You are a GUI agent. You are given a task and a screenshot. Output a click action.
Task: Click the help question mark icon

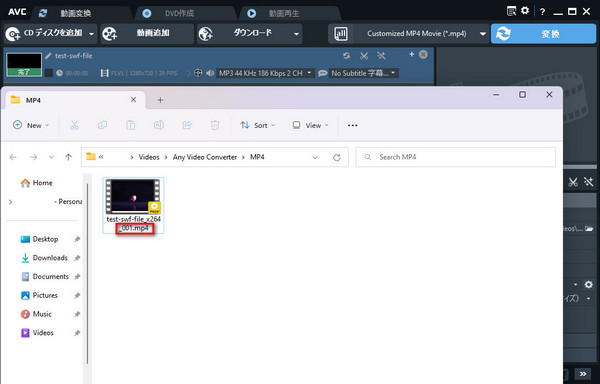(542, 12)
